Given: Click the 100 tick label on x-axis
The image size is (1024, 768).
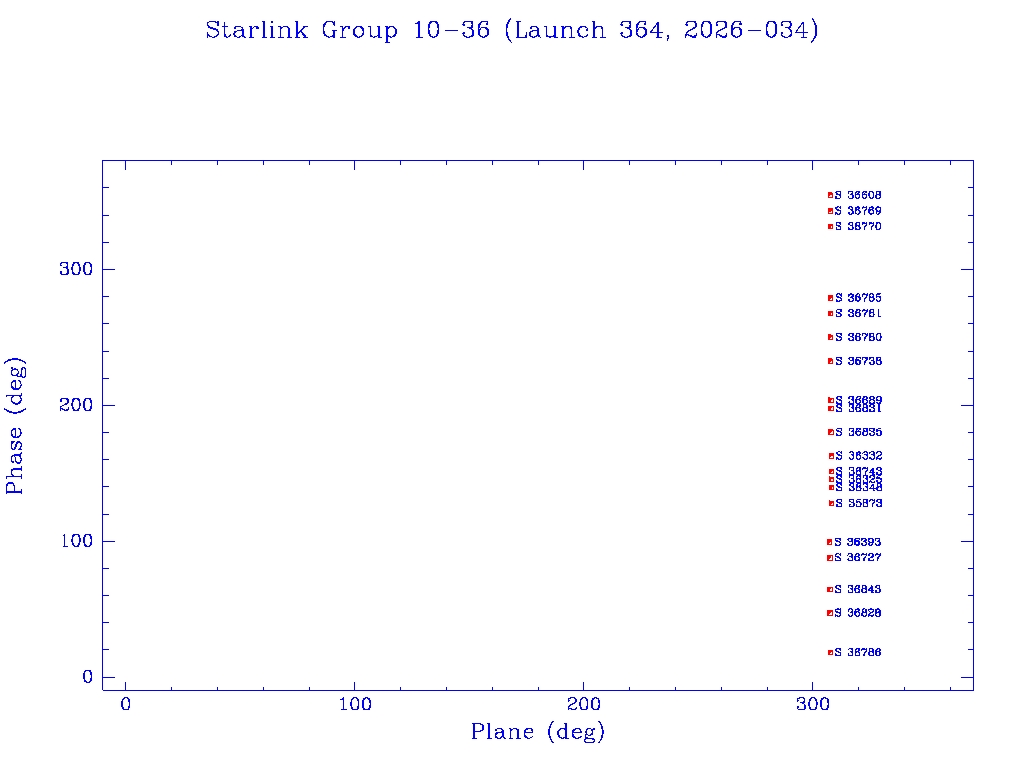Looking at the screenshot, I should click(355, 705).
